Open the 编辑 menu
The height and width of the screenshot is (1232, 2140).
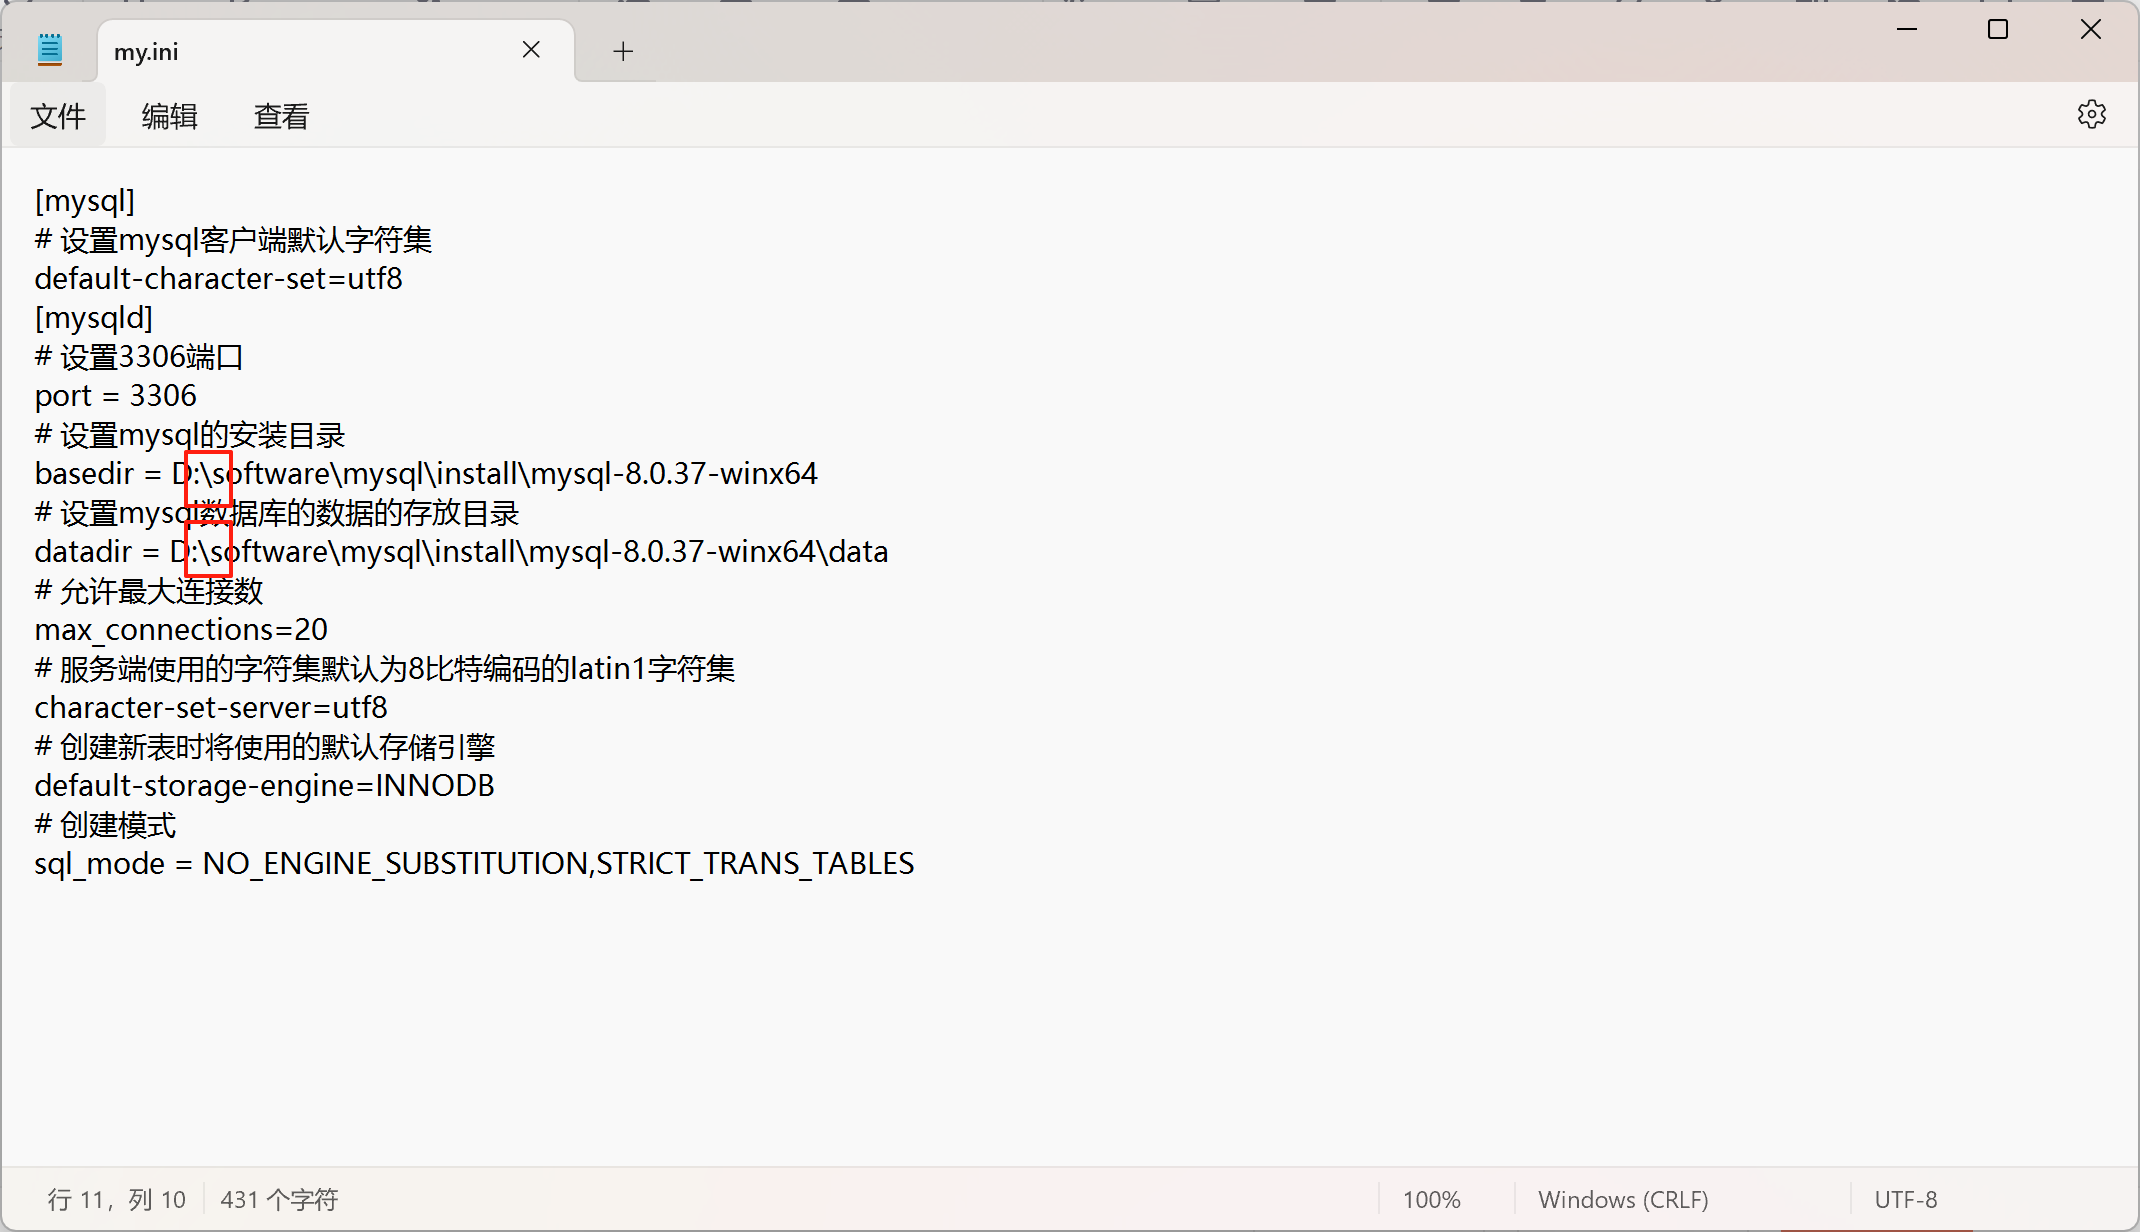169,116
